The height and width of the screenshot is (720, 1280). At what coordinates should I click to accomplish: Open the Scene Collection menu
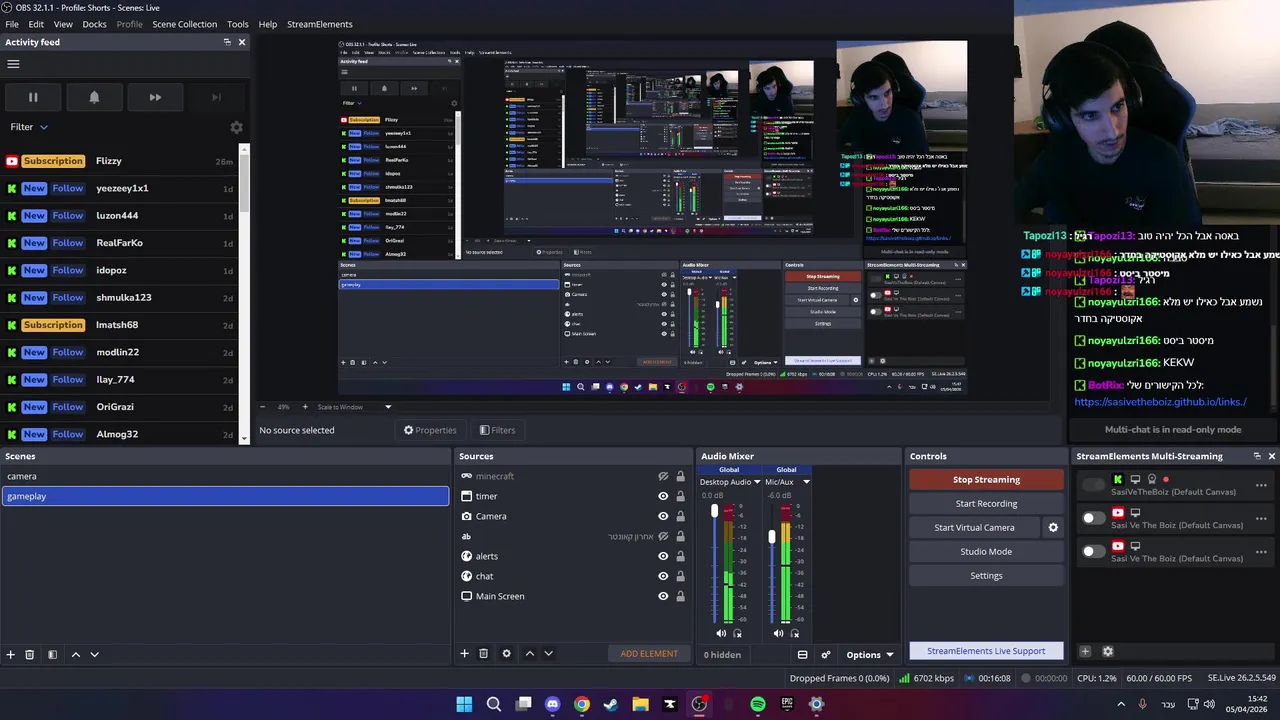coord(184,24)
